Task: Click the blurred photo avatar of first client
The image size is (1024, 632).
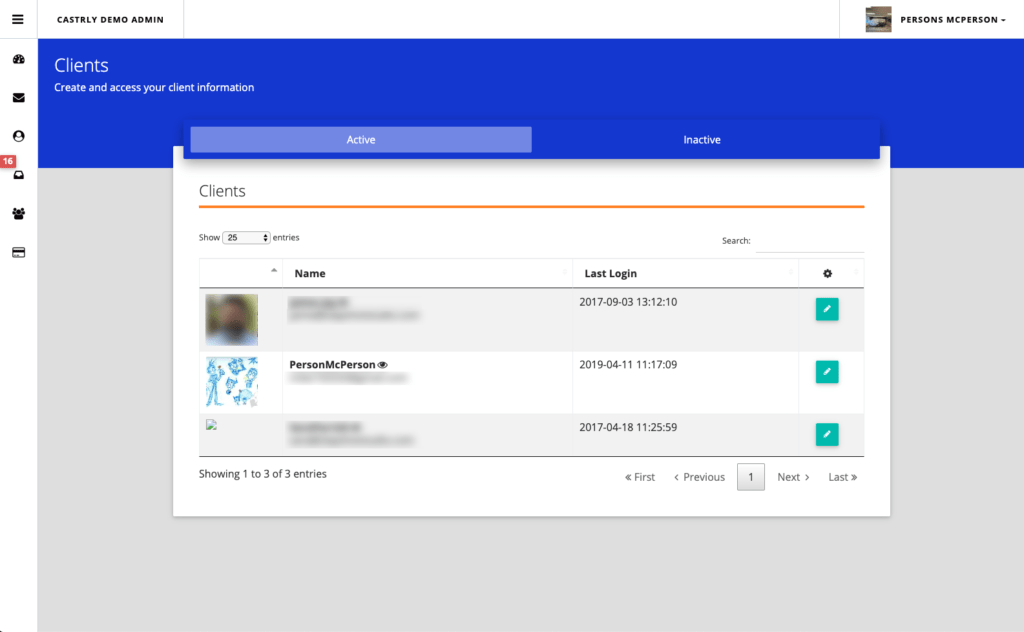Action: [232, 320]
